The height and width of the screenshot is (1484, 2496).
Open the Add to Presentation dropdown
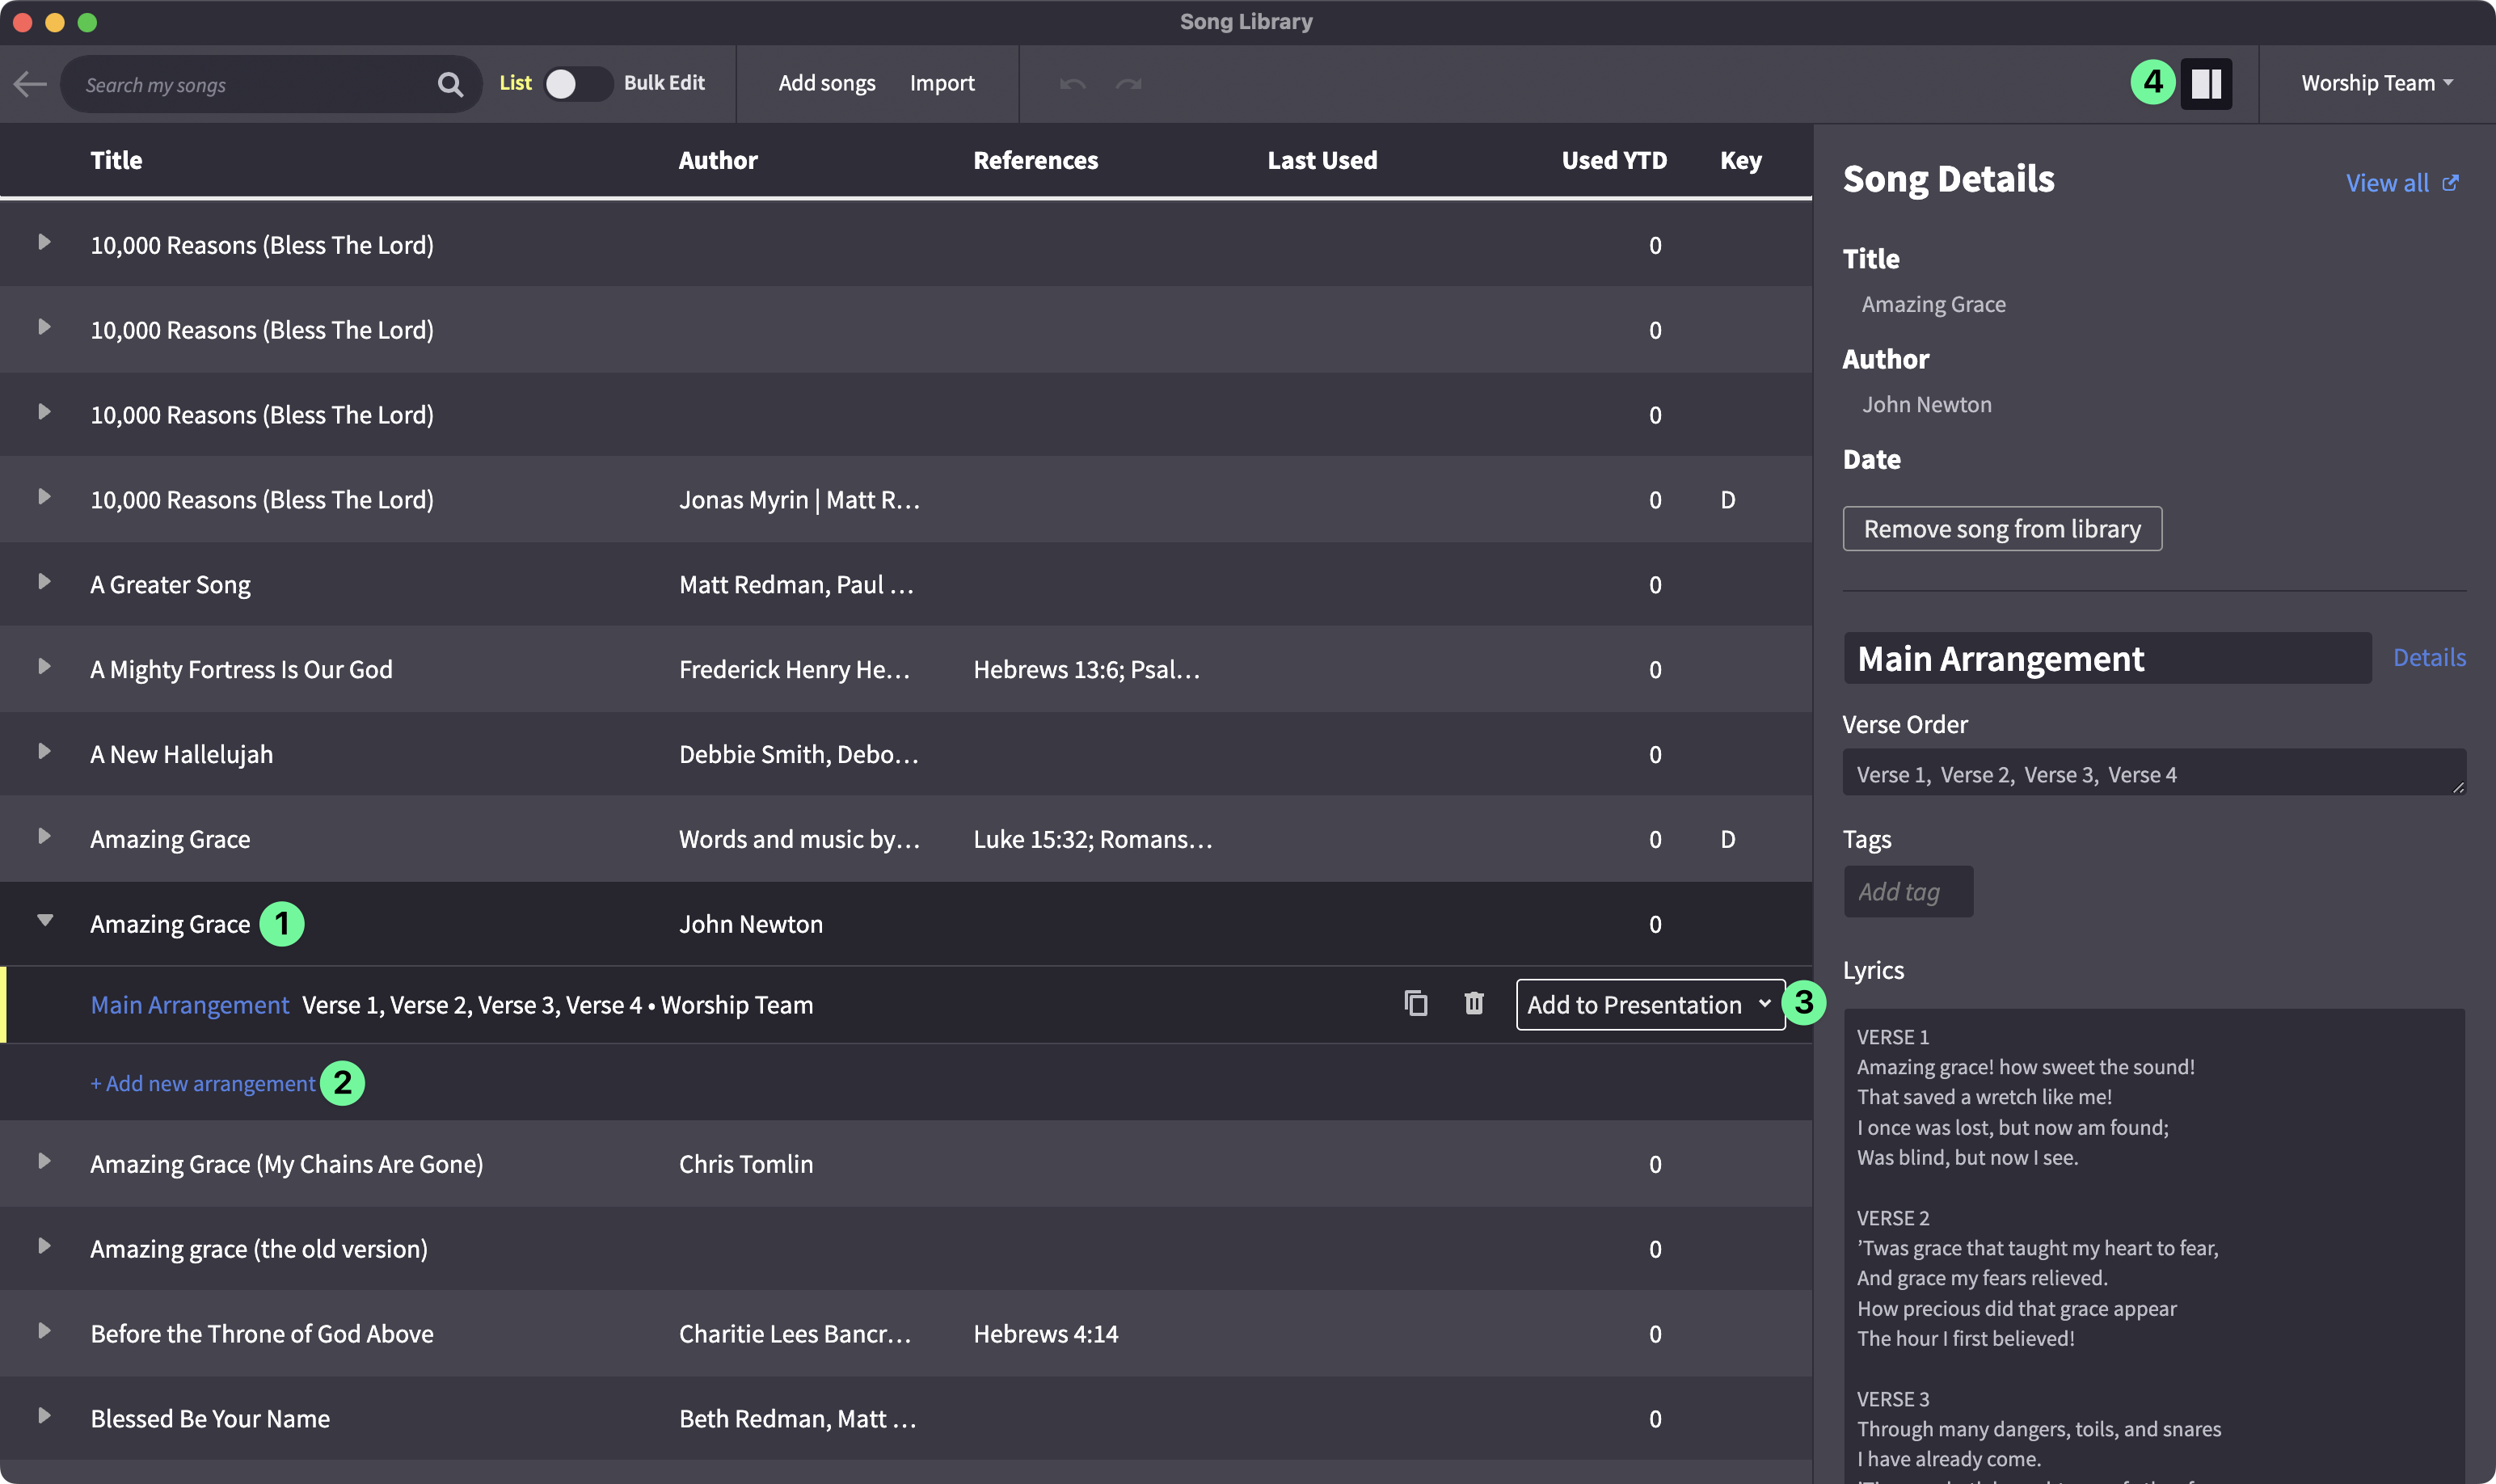pyautogui.click(x=1650, y=1004)
